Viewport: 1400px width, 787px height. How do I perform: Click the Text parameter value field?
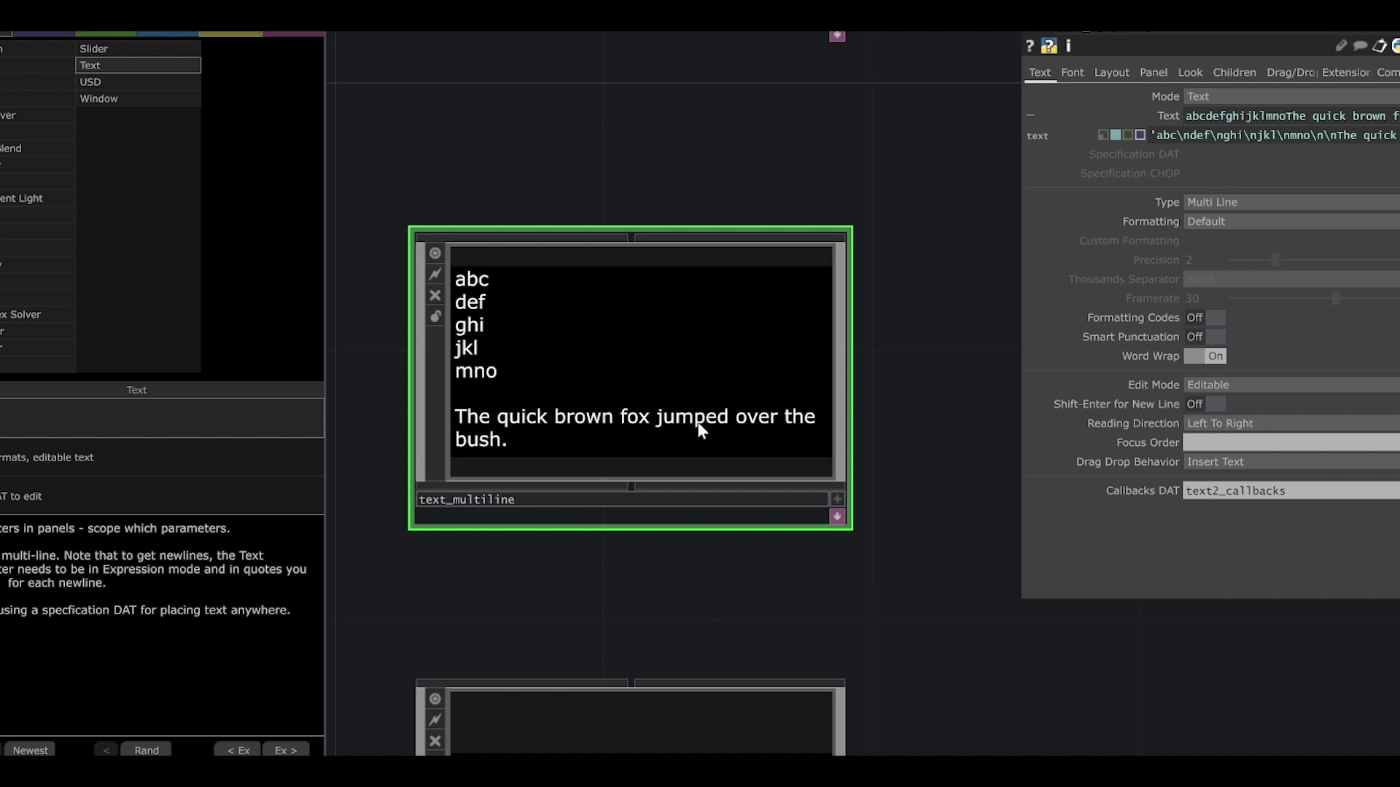coord(1291,116)
